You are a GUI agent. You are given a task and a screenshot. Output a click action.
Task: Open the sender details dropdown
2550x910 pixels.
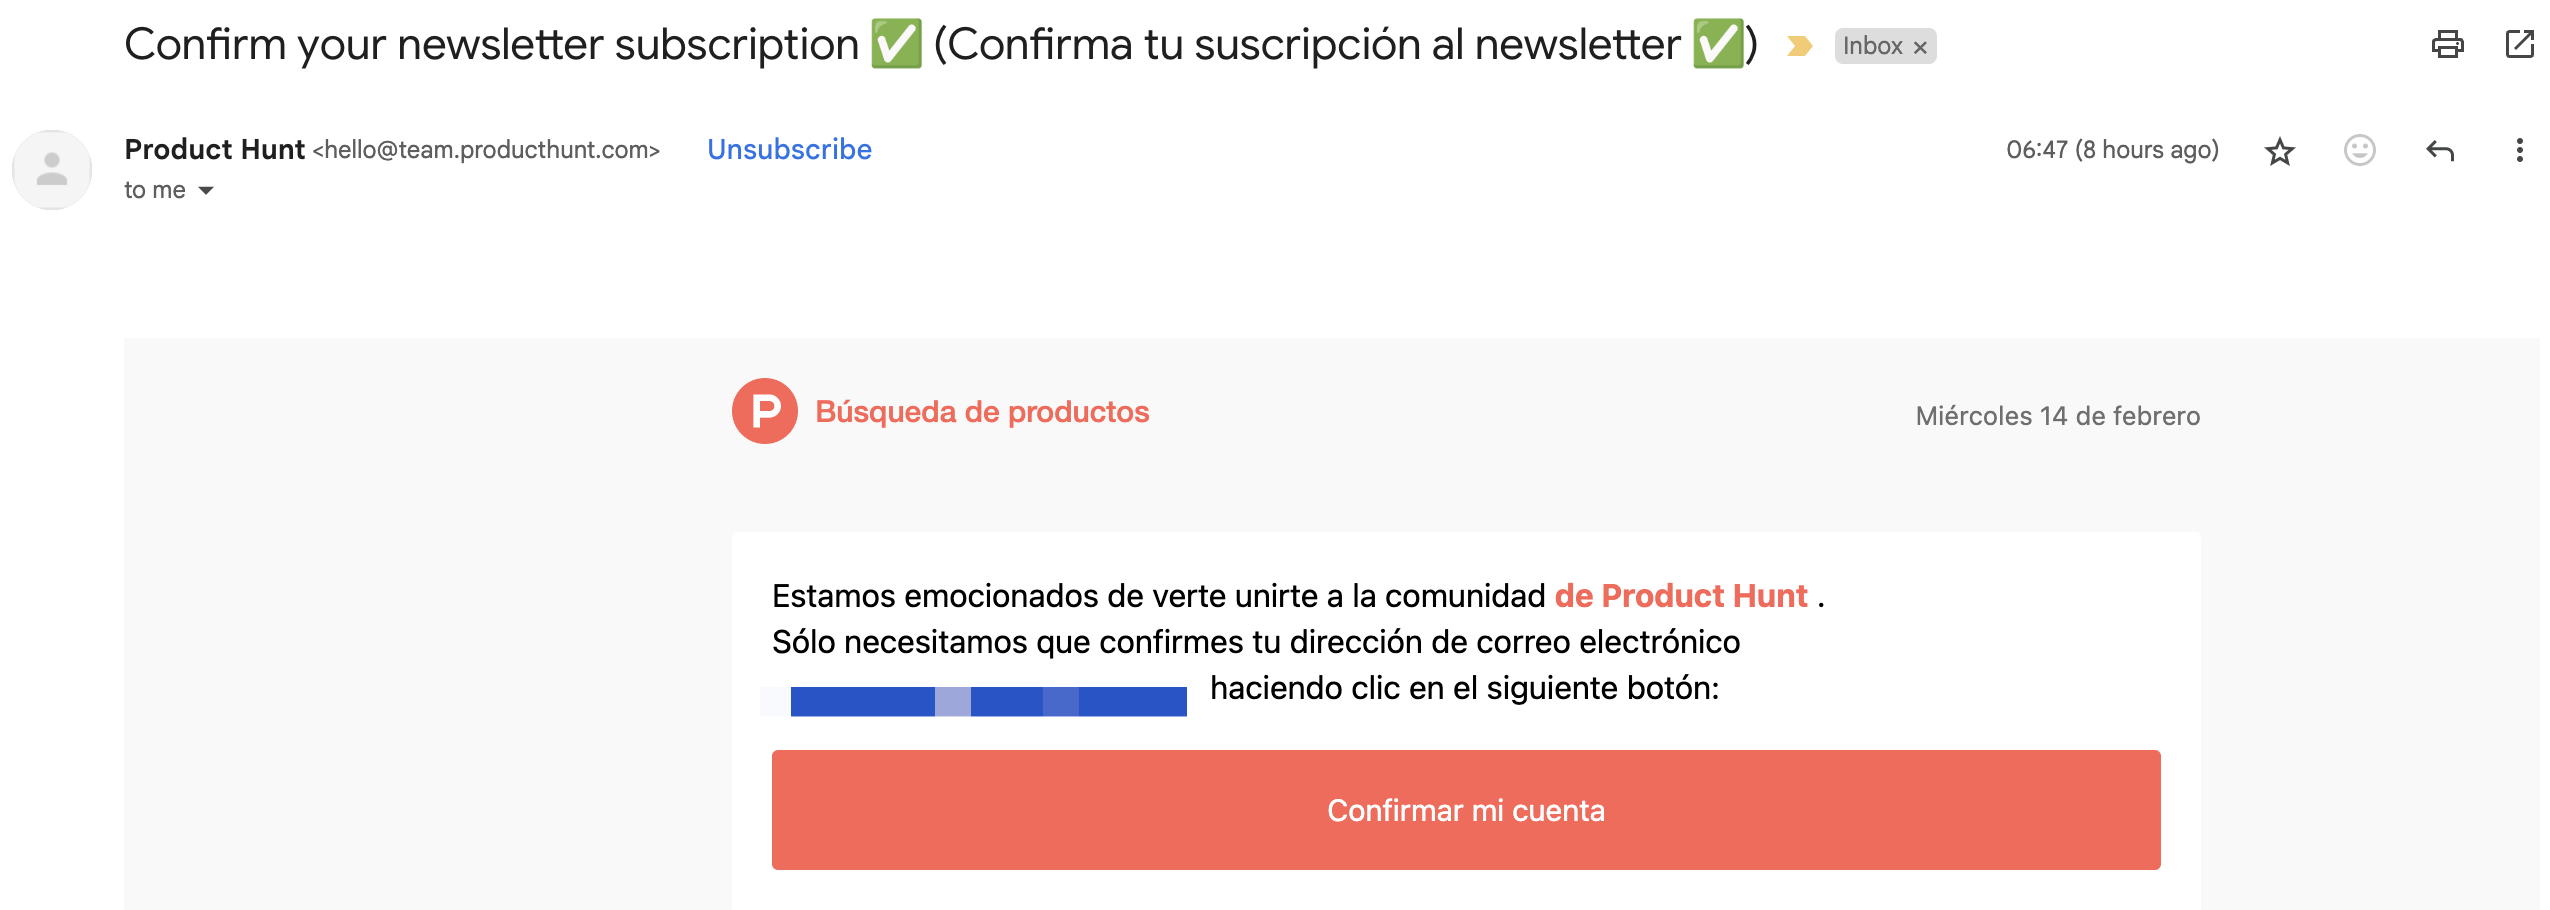coord(206,189)
